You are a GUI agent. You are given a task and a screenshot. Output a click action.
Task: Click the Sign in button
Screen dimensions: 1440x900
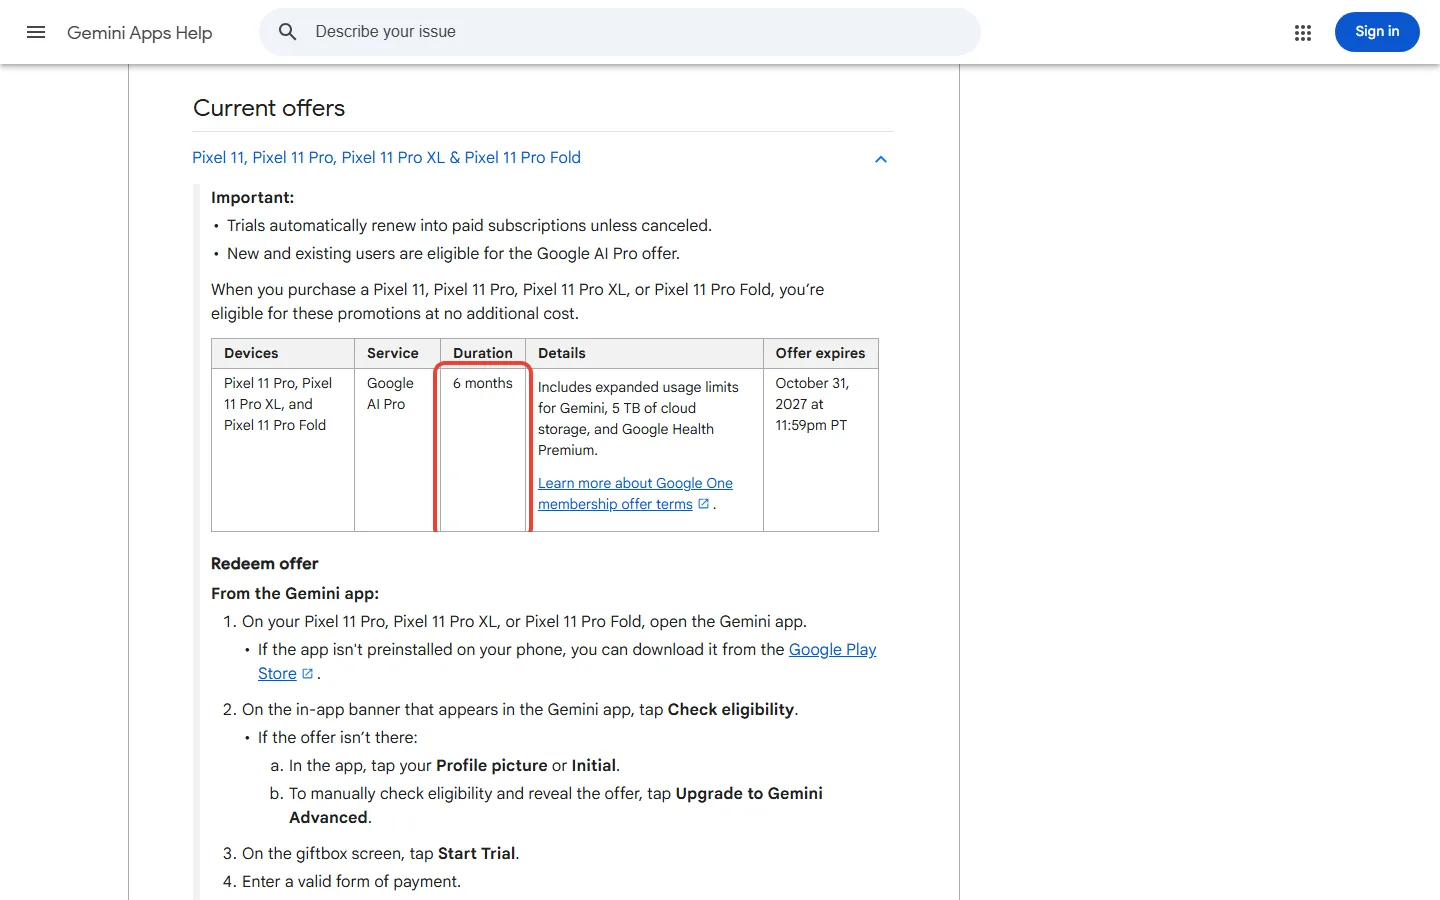[1377, 32]
